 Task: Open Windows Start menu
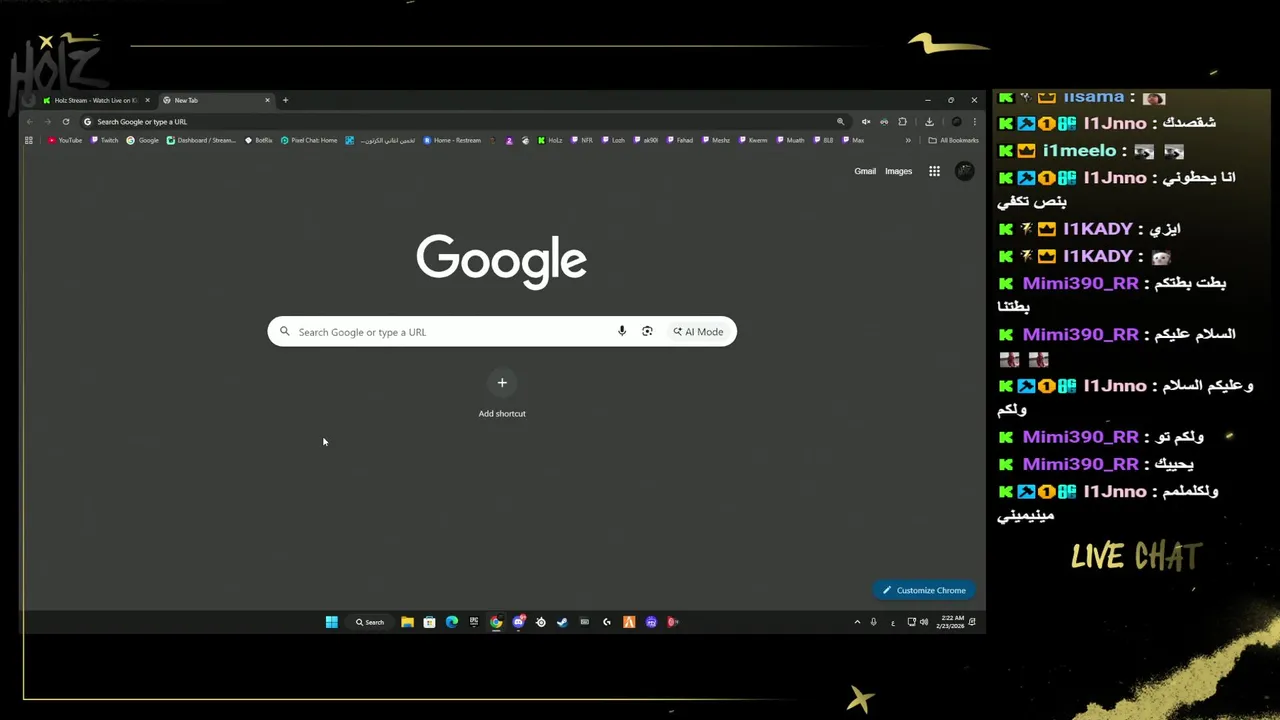pos(331,622)
